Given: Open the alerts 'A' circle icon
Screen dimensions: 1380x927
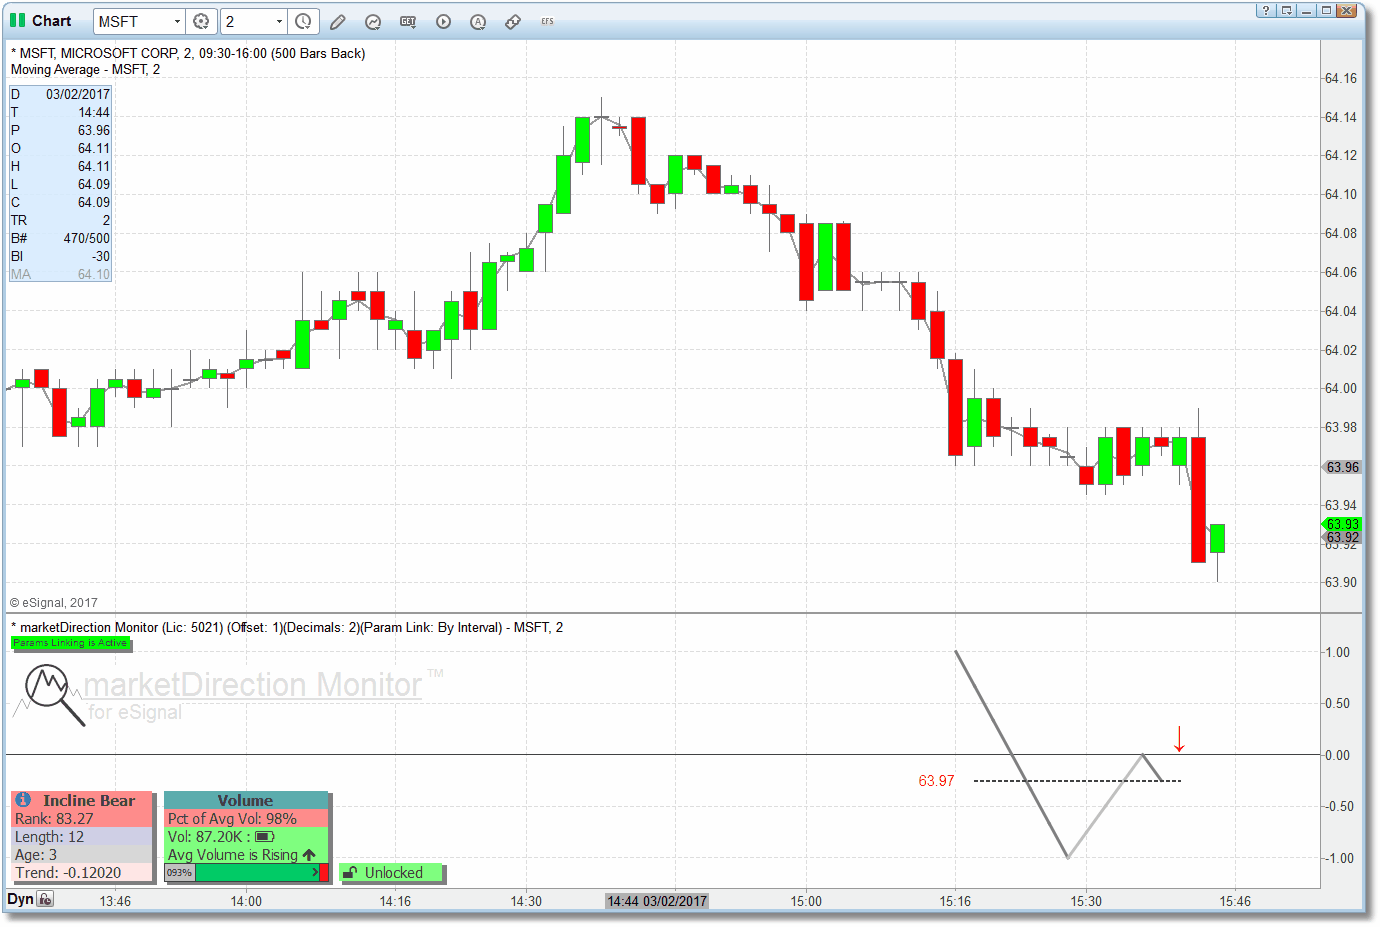Looking at the screenshot, I should tap(478, 21).
